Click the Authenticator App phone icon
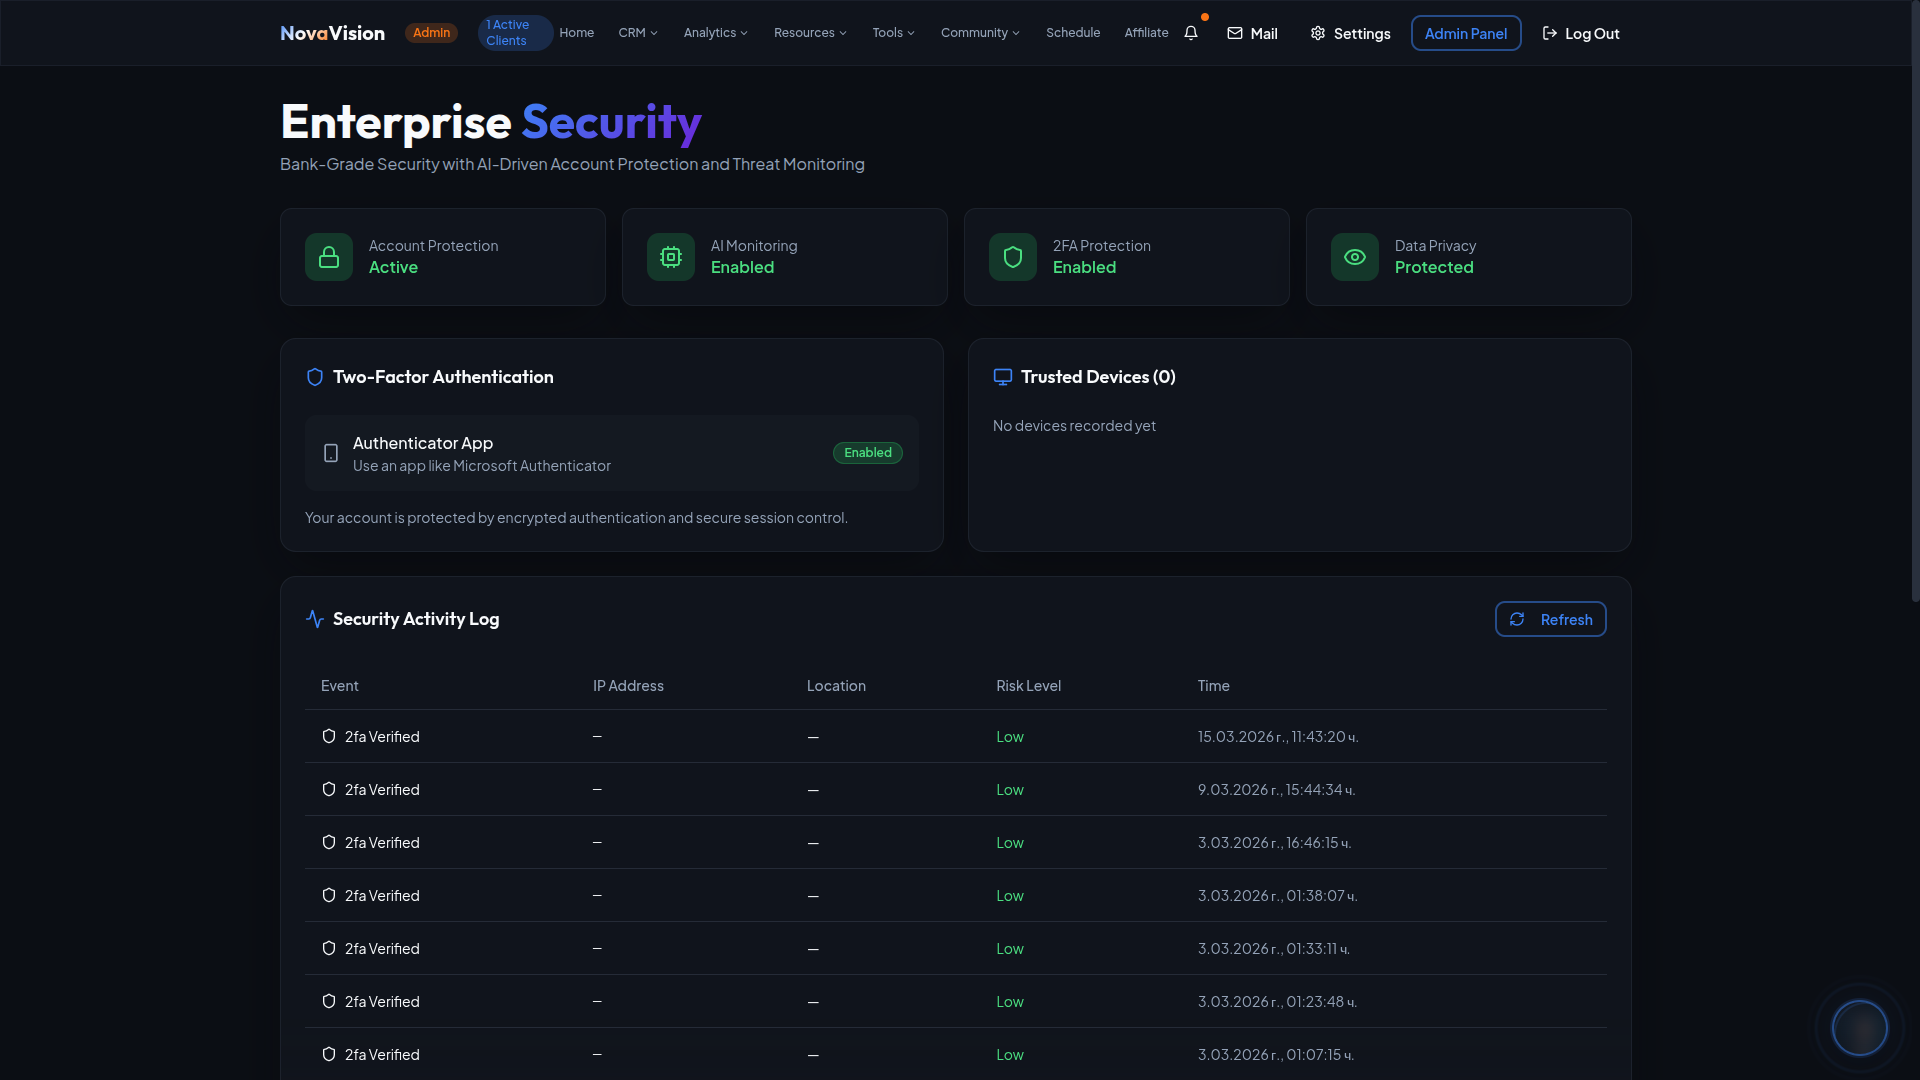The width and height of the screenshot is (1920, 1080). (x=331, y=453)
